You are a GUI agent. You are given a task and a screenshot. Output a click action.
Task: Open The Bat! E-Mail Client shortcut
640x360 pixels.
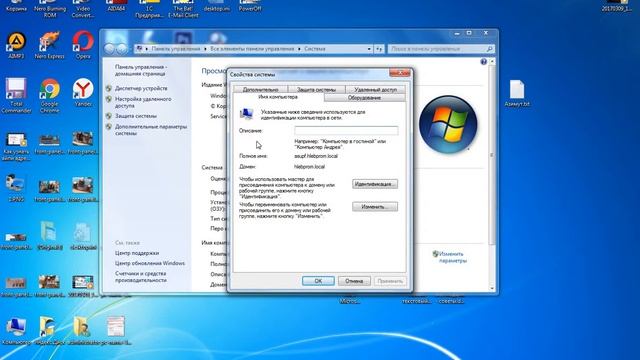183,8
